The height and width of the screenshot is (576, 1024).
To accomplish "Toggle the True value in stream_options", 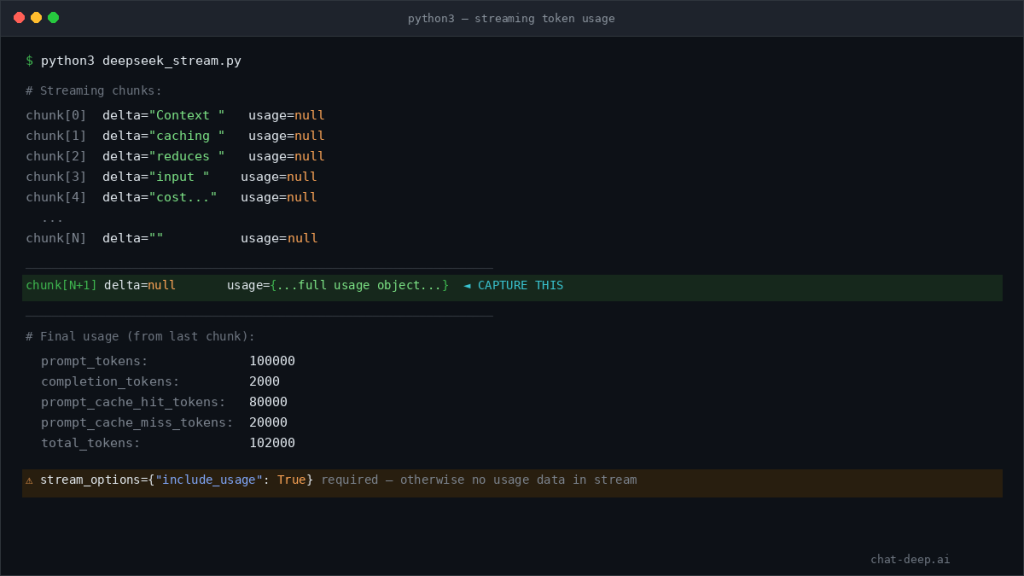I will click(292, 480).
